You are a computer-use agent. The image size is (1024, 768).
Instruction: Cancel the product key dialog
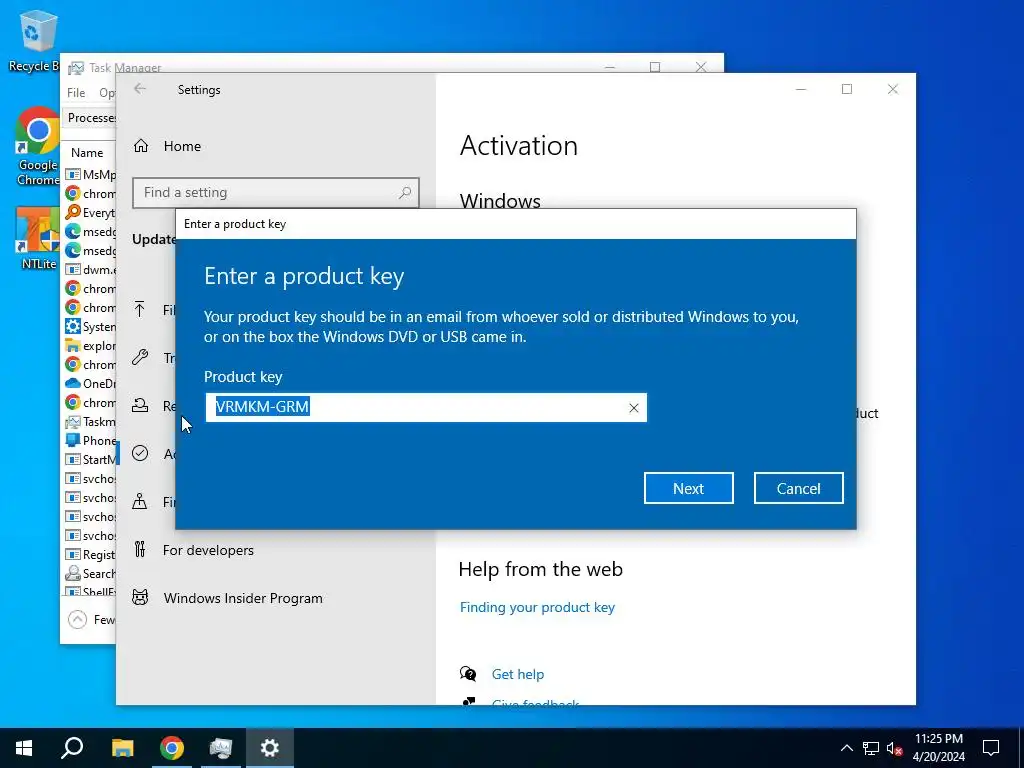pyautogui.click(x=798, y=488)
